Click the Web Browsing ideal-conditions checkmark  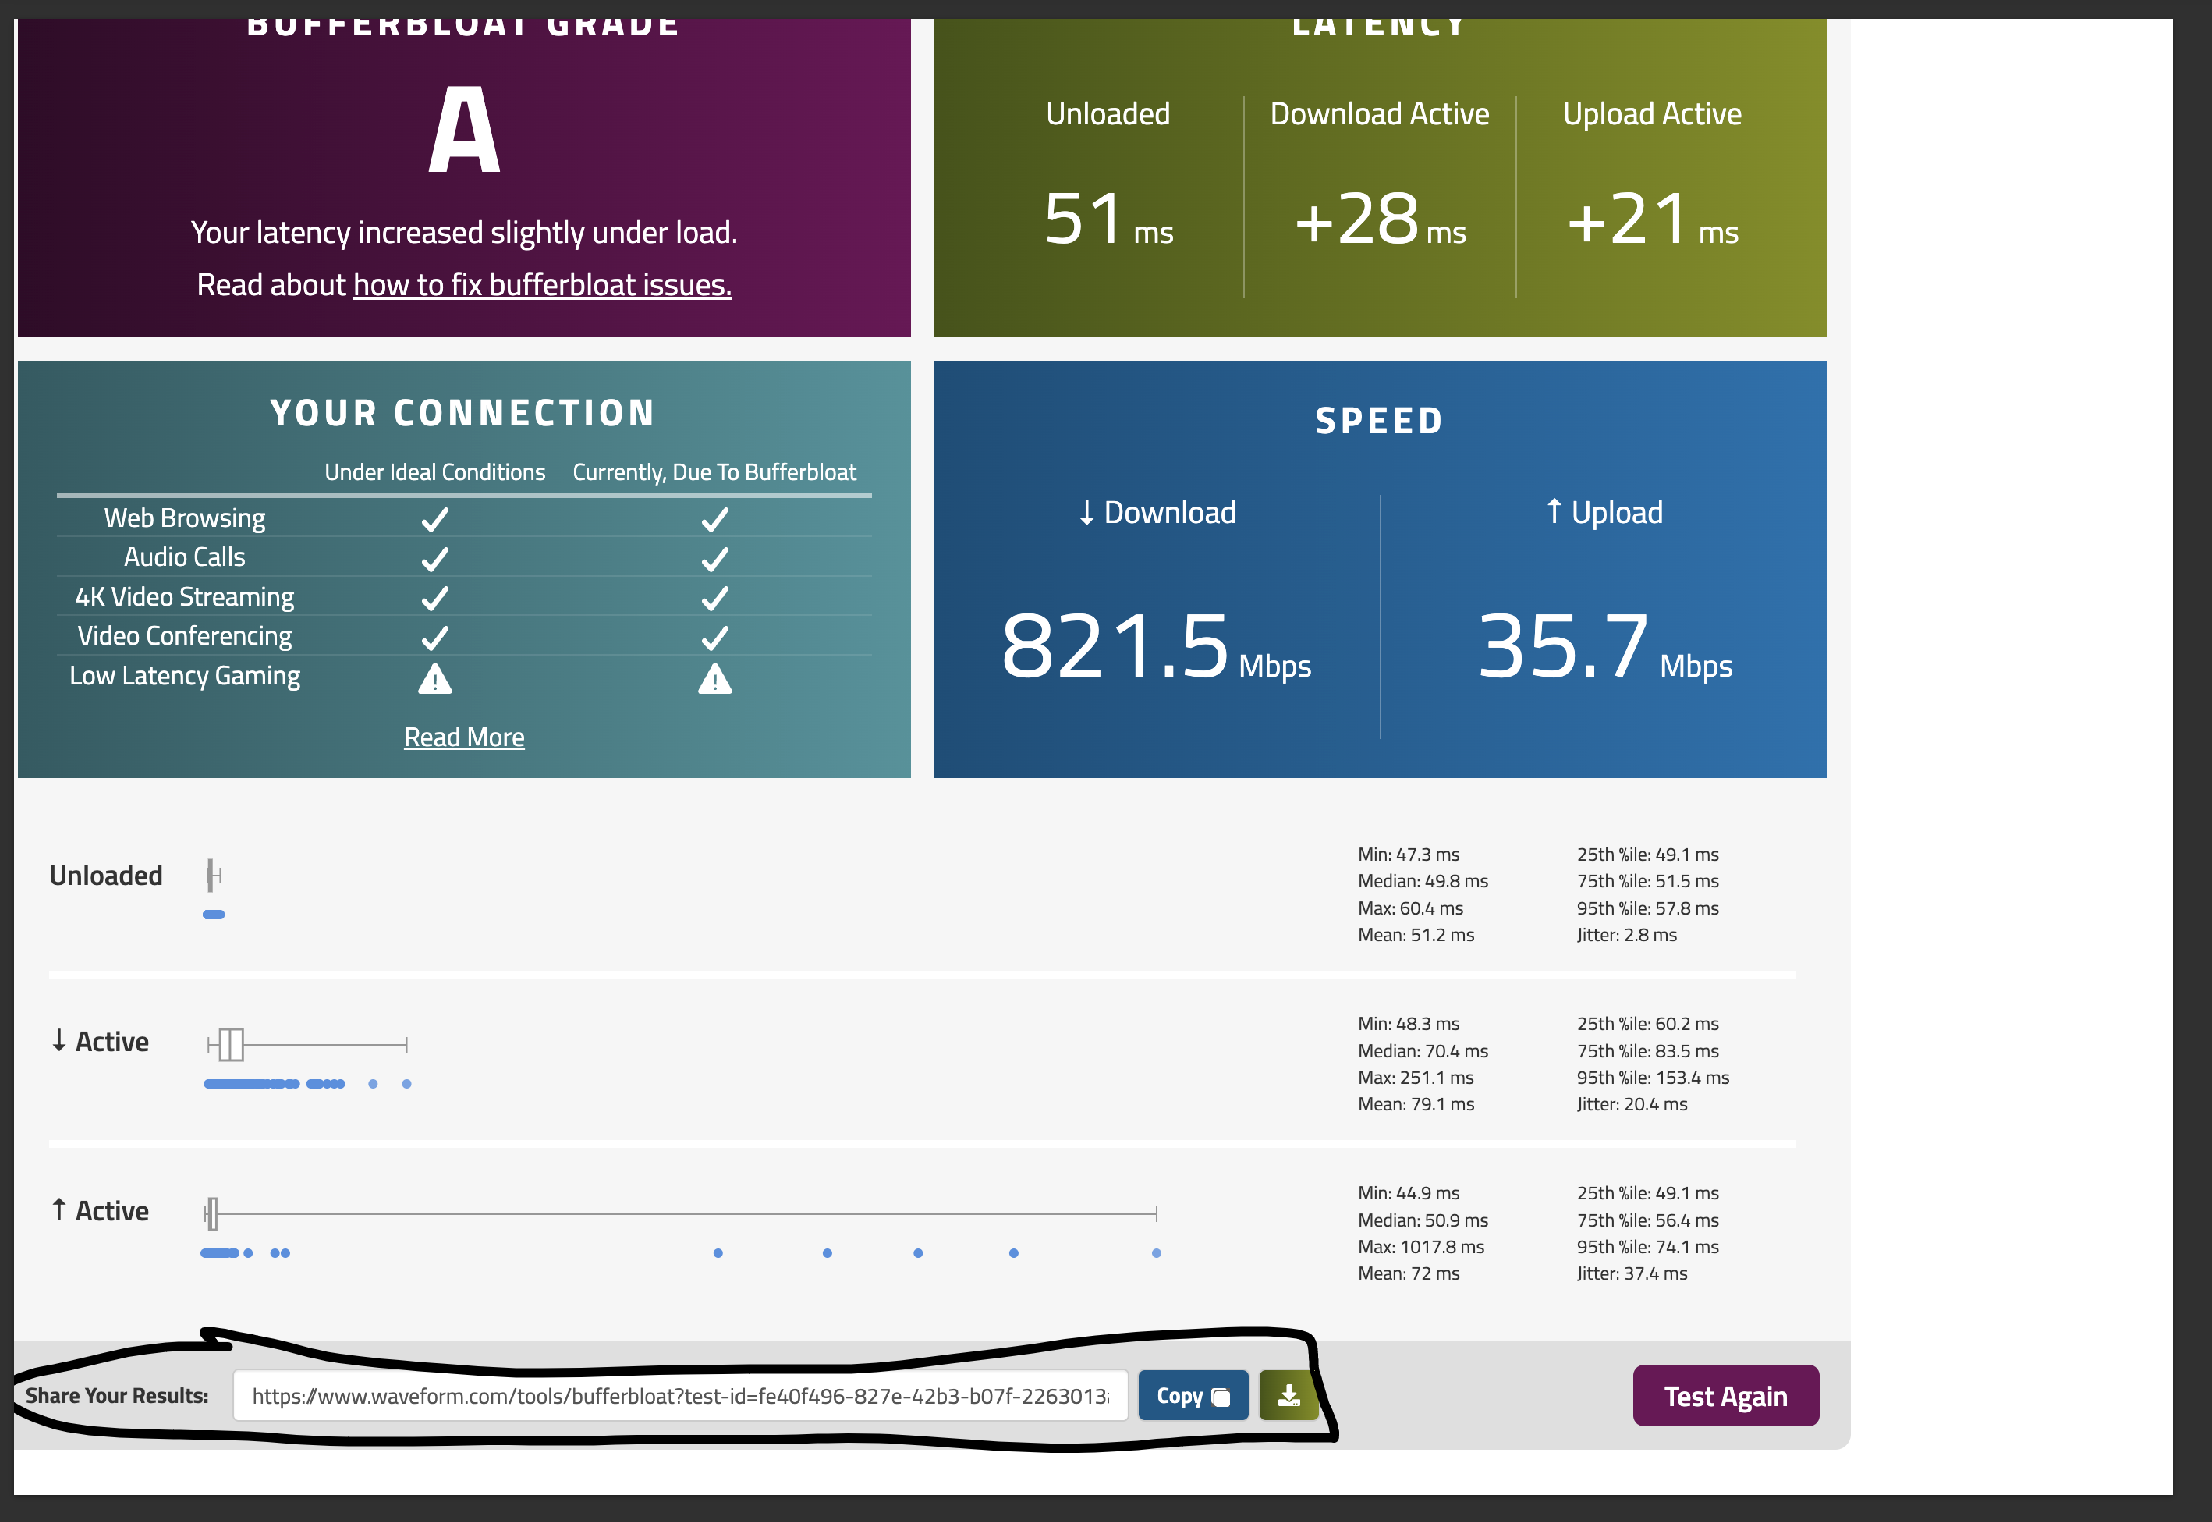pos(435,519)
